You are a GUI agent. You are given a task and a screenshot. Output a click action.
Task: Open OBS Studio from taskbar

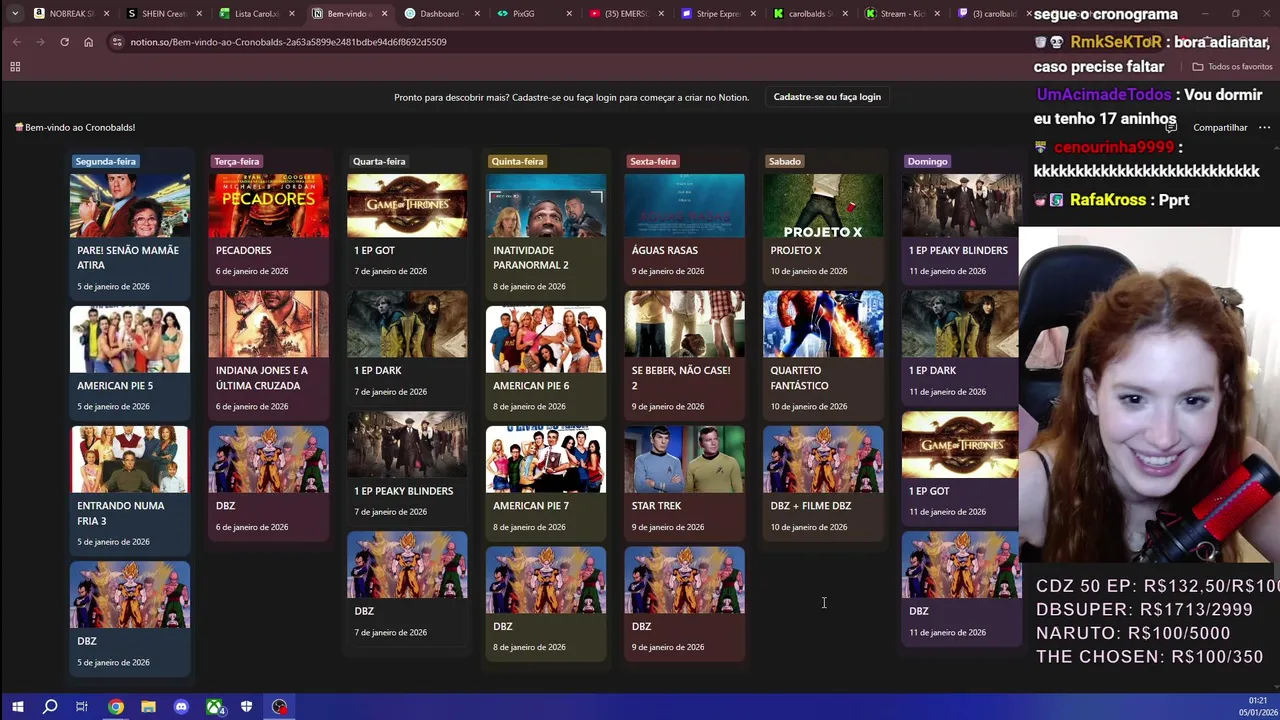point(279,707)
